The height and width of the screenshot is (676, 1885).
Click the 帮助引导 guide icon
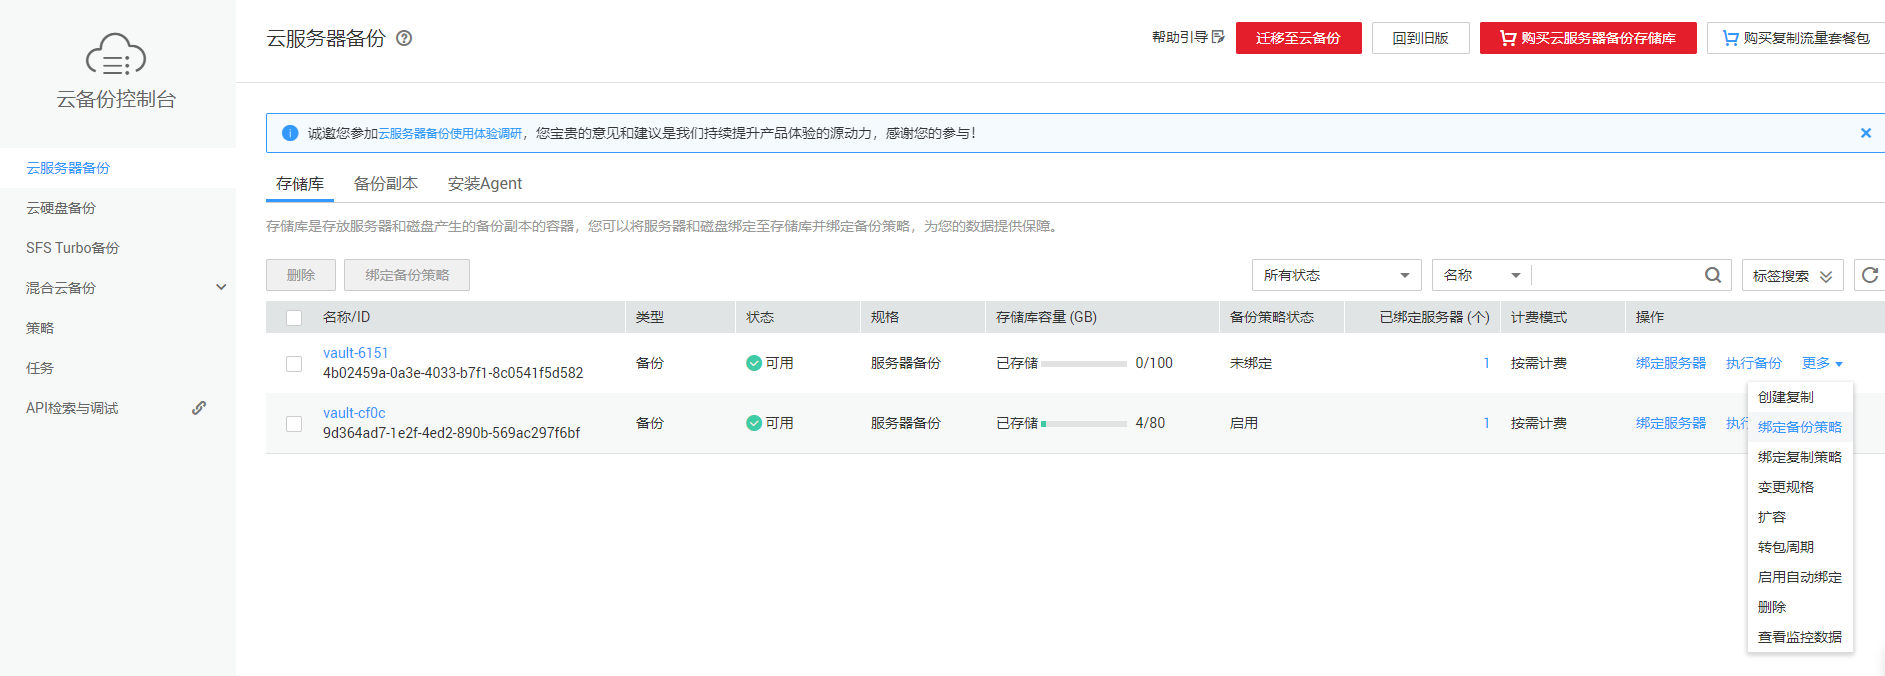1218,37
